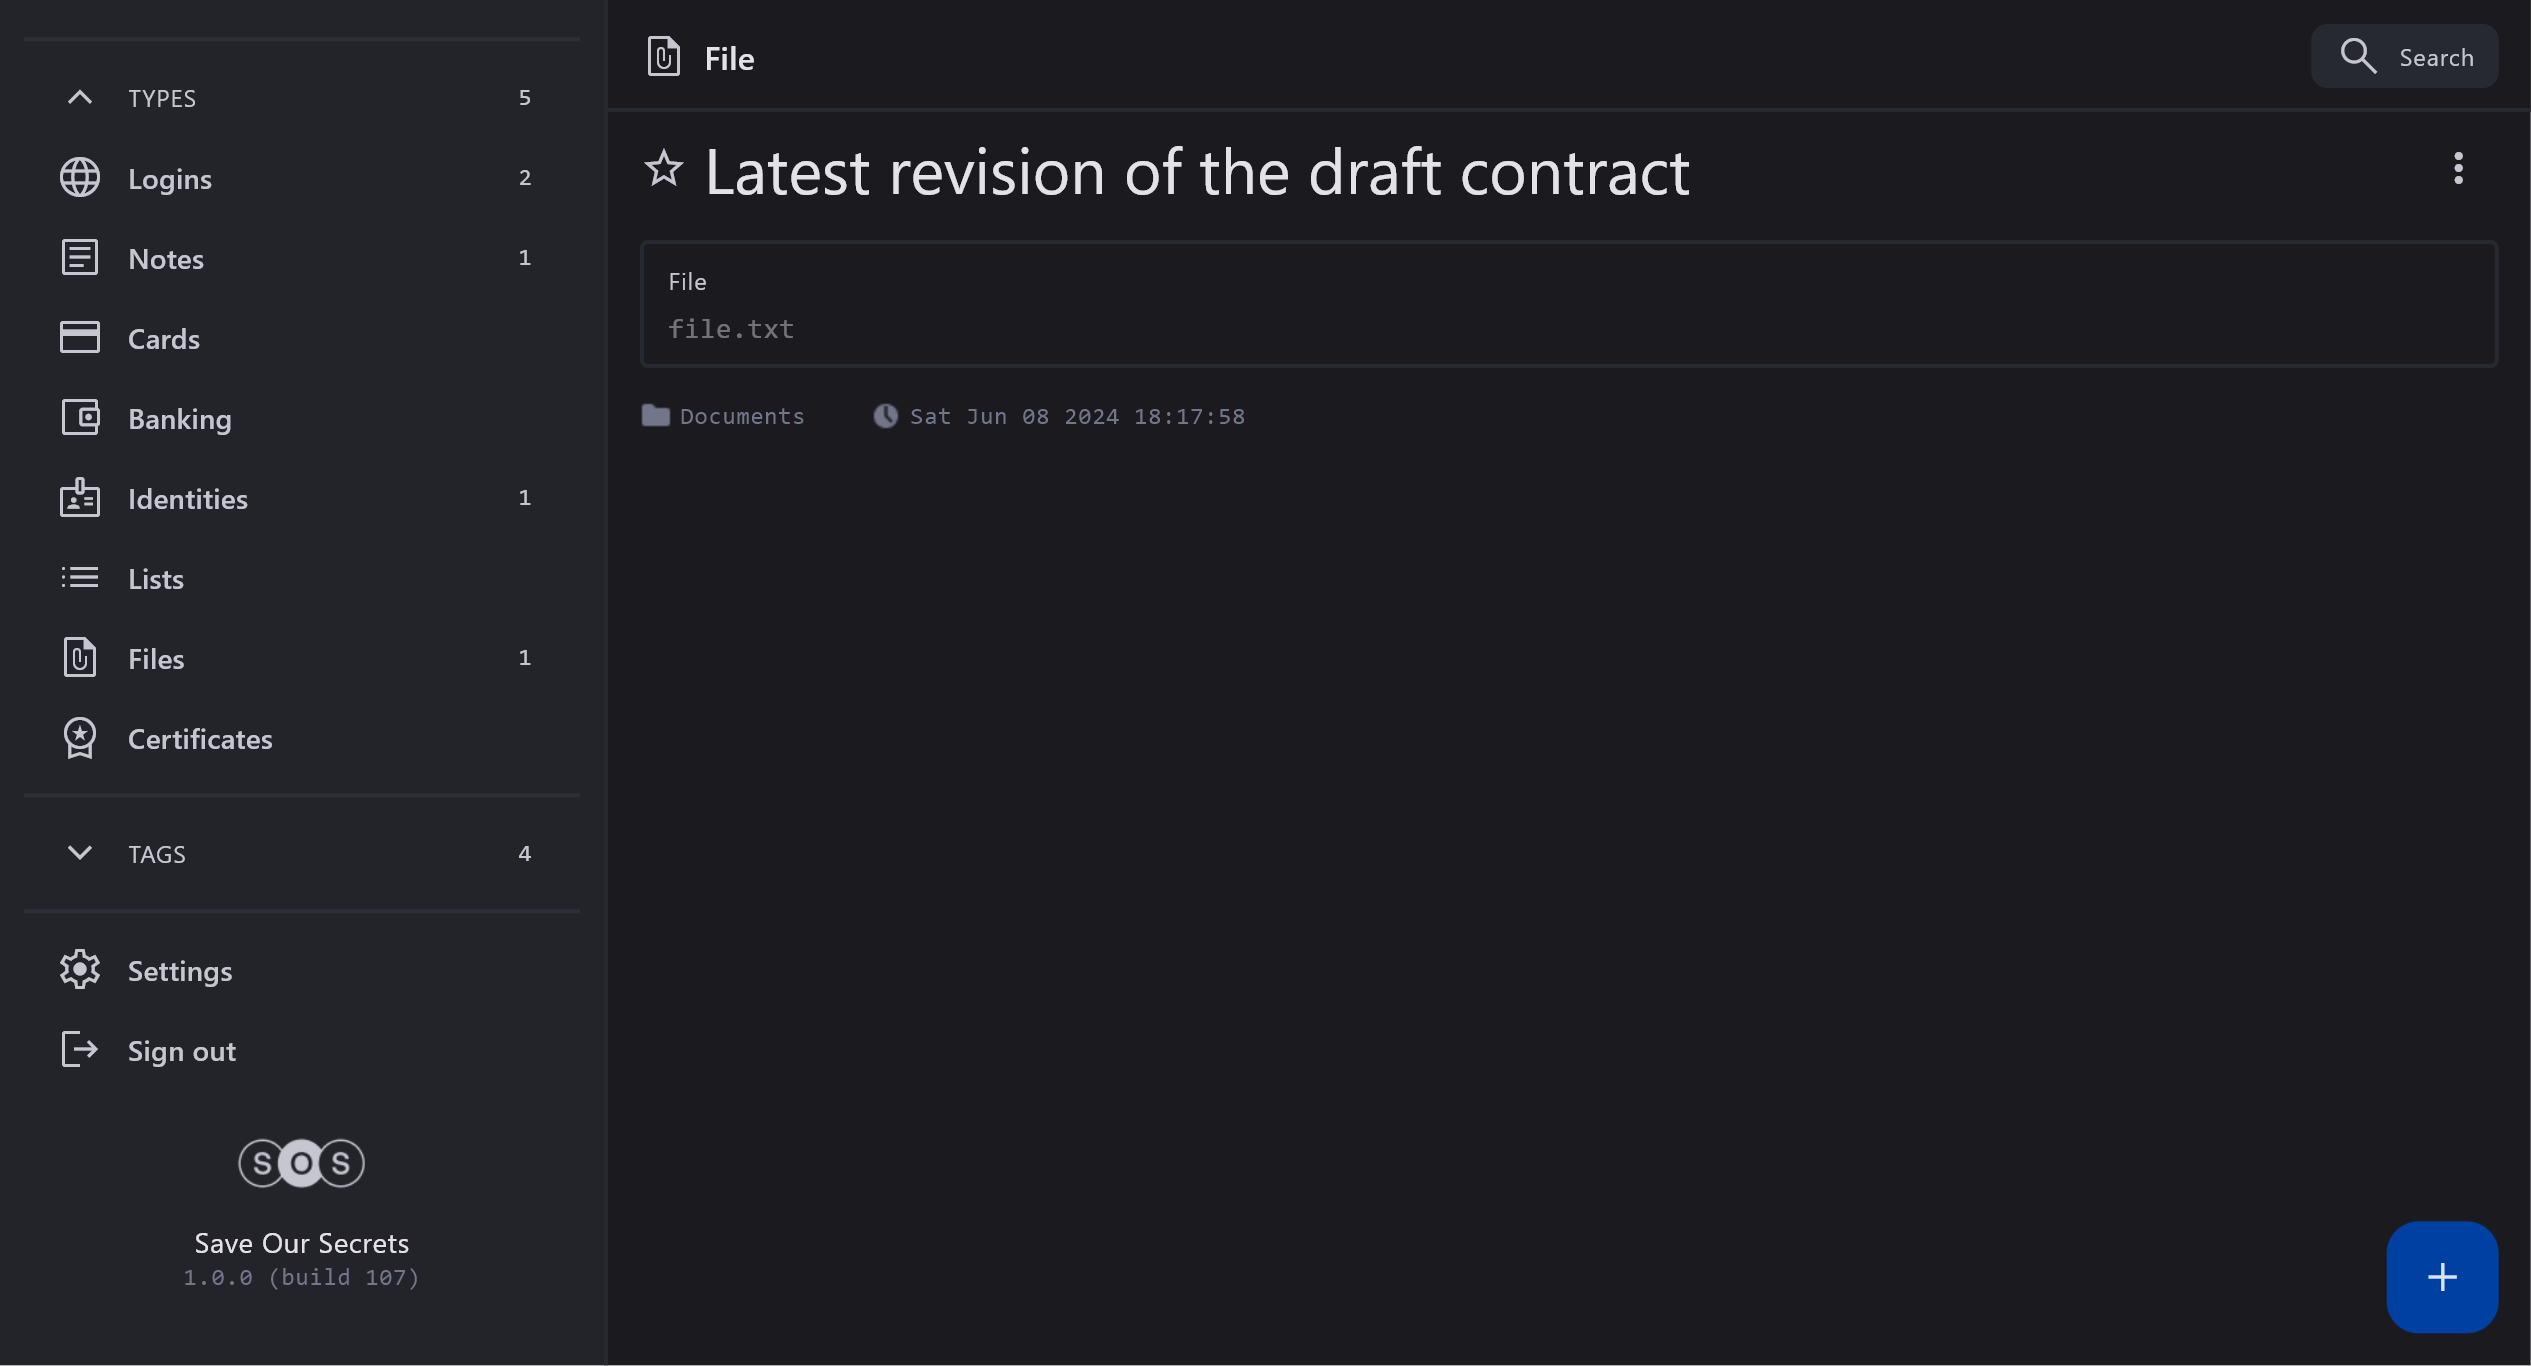Expand the Tags section
The height and width of the screenshot is (1366, 2531).
[x=80, y=853]
